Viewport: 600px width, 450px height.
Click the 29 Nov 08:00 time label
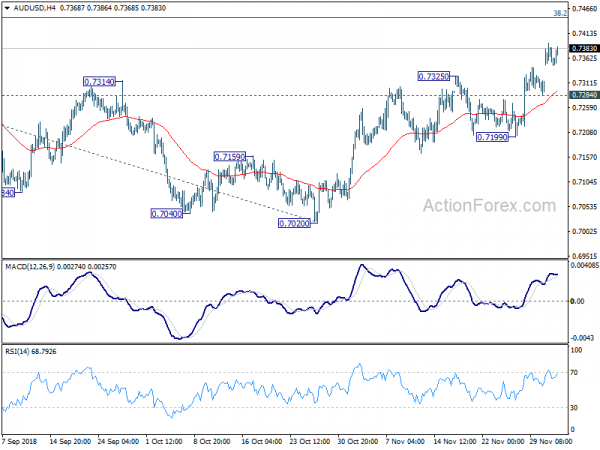(x=551, y=441)
